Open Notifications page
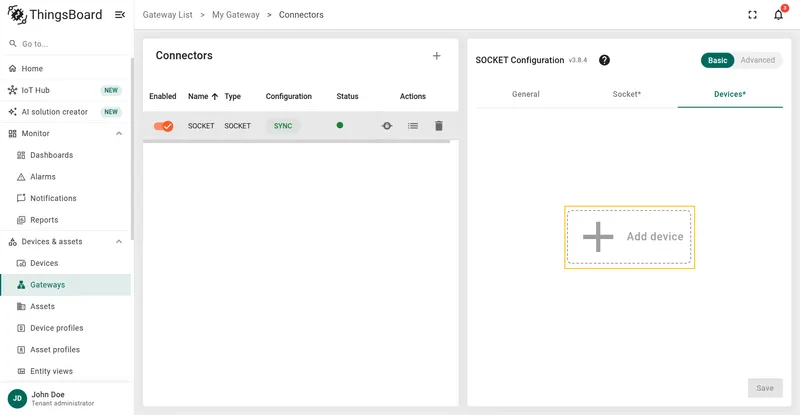This screenshot has width=800, height=415. point(65,198)
